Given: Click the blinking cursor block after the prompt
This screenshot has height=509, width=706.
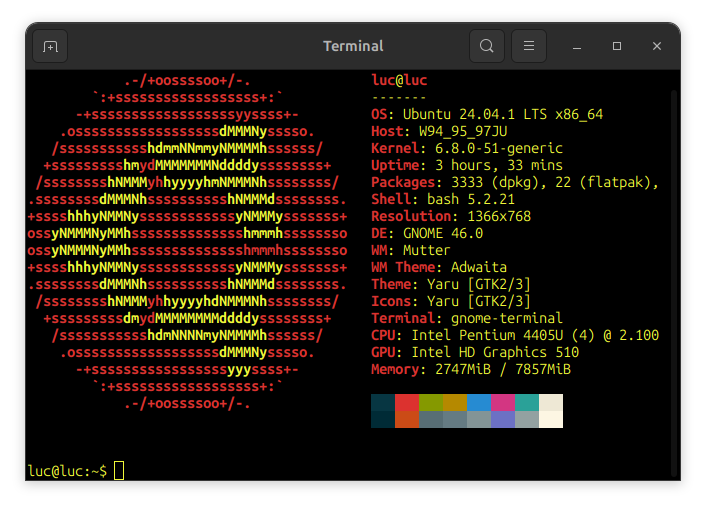Looking at the screenshot, I should pyautogui.click(x=119, y=471).
